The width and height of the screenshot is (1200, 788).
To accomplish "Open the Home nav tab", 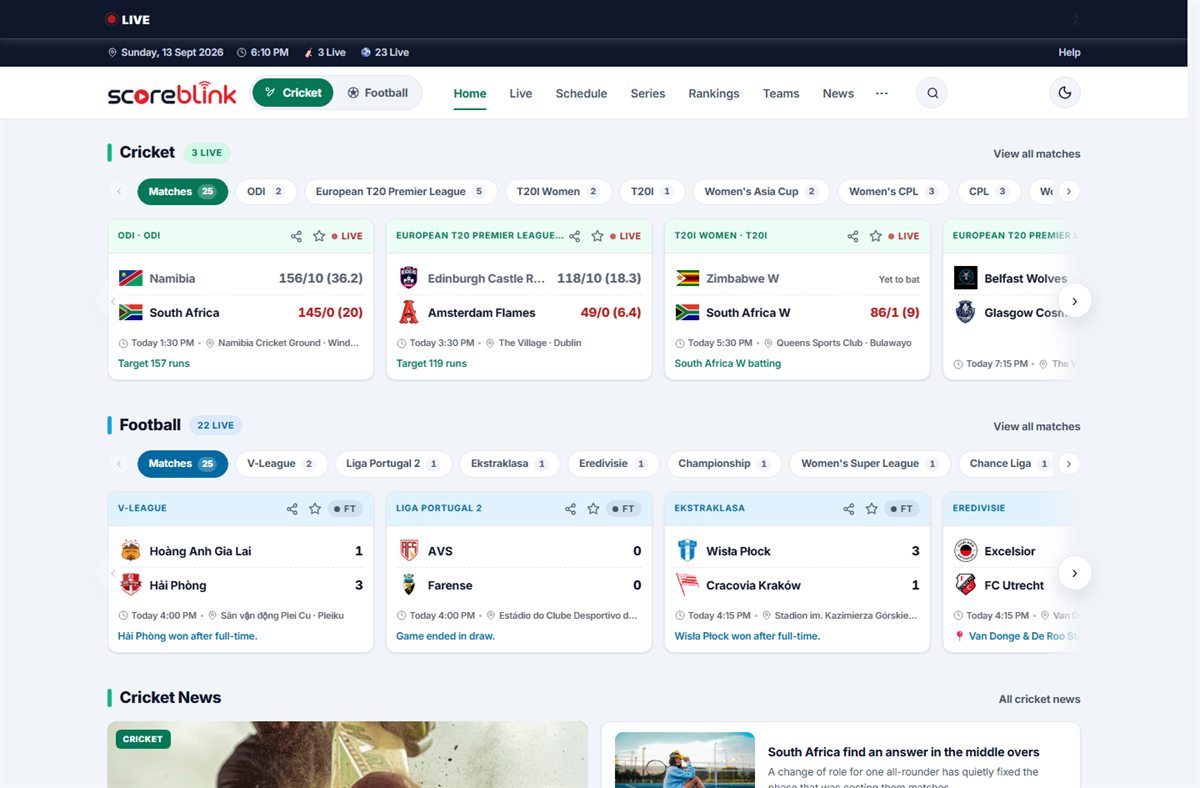I will pyautogui.click(x=470, y=93).
